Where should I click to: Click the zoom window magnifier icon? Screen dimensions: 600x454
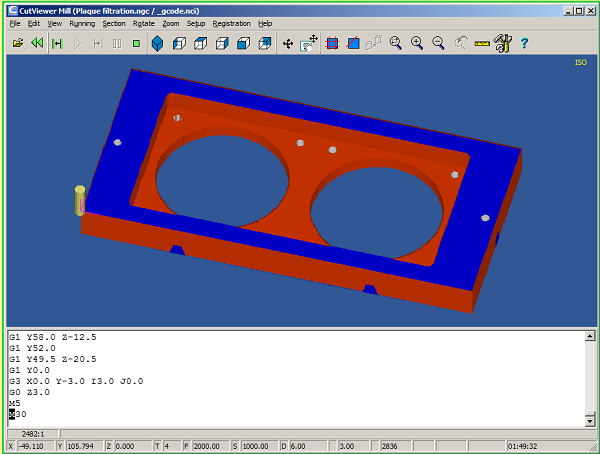[x=395, y=43]
